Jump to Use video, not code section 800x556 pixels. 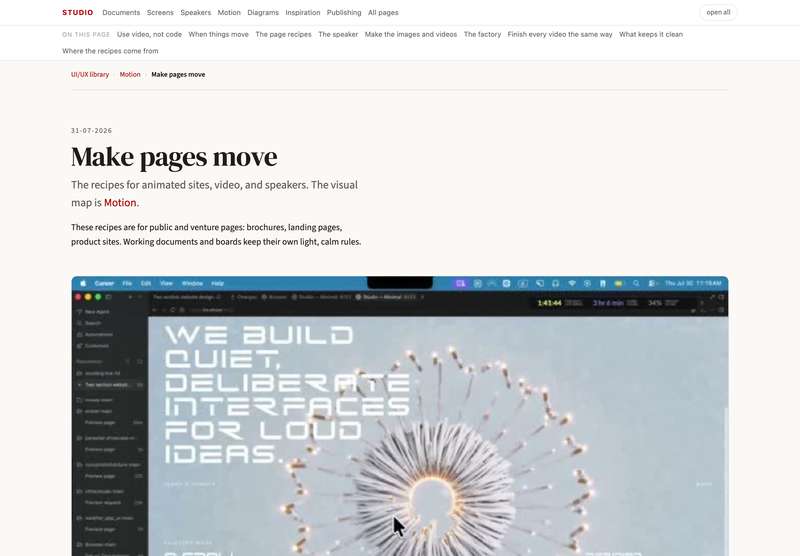click(x=149, y=34)
